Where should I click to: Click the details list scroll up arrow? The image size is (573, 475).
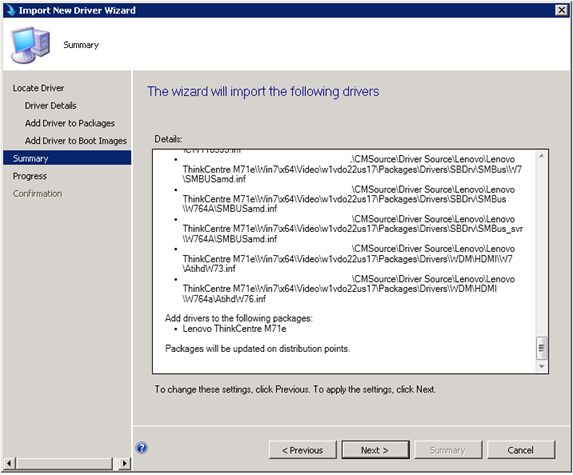(x=541, y=156)
